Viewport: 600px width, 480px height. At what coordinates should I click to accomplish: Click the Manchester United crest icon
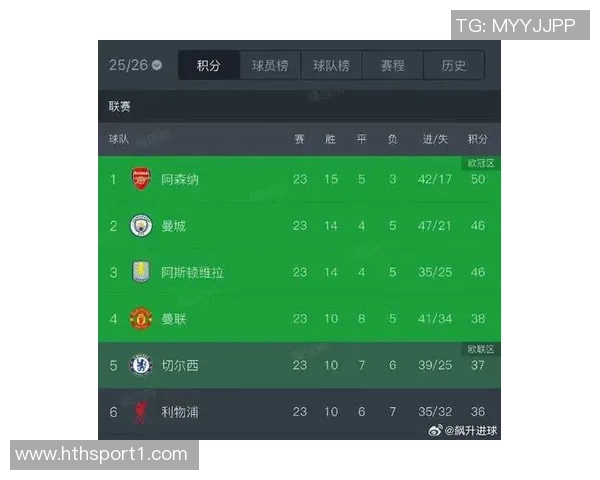click(x=141, y=319)
